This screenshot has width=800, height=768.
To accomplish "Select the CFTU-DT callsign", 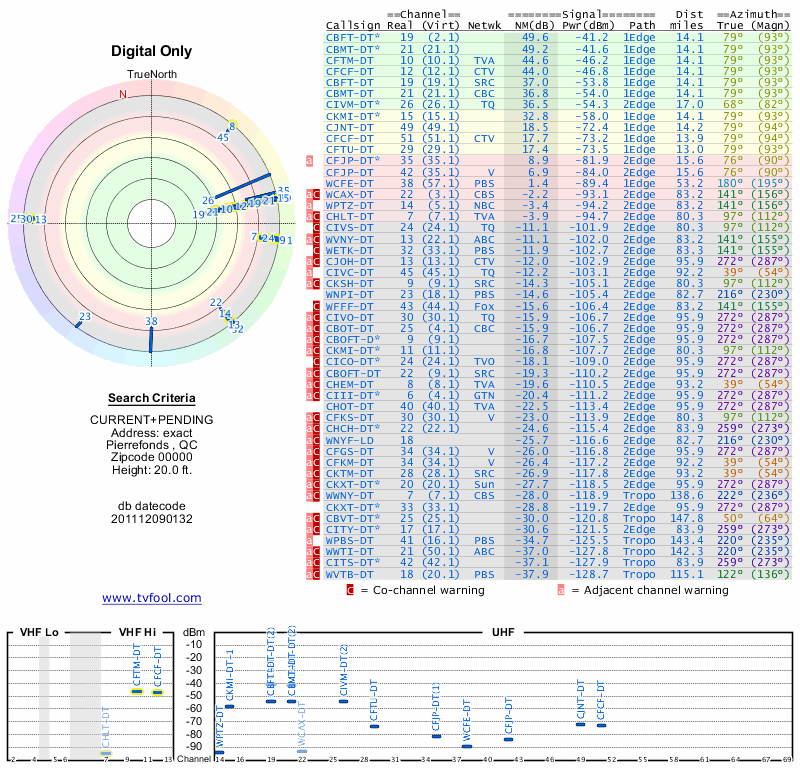I will tap(349, 150).
